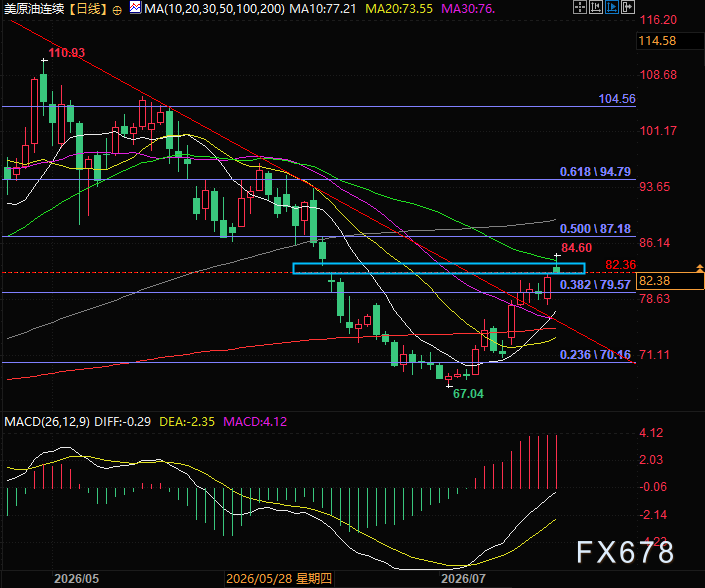Click the 2.03 MACD axis value
The height and width of the screenshot is (588, 705).
pyautogui.click(x=651, y=460)
